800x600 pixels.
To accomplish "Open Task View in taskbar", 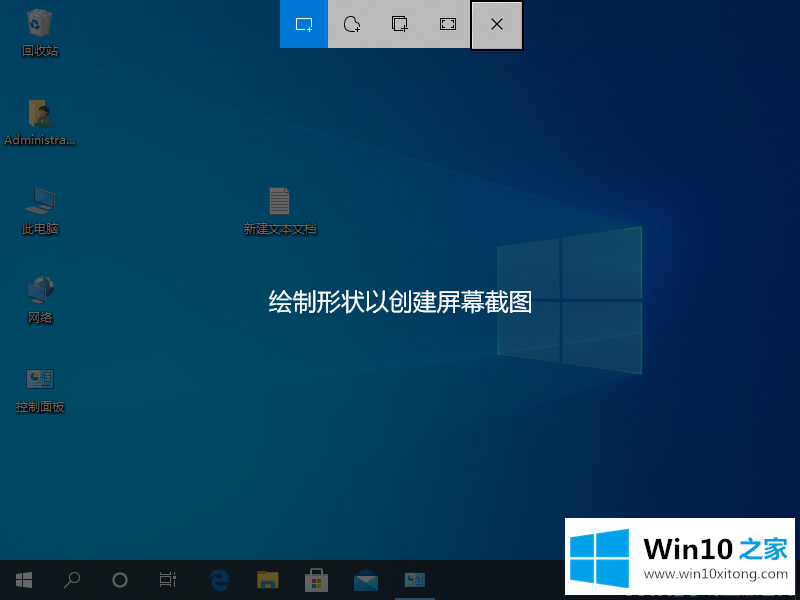I will (168, 580).
